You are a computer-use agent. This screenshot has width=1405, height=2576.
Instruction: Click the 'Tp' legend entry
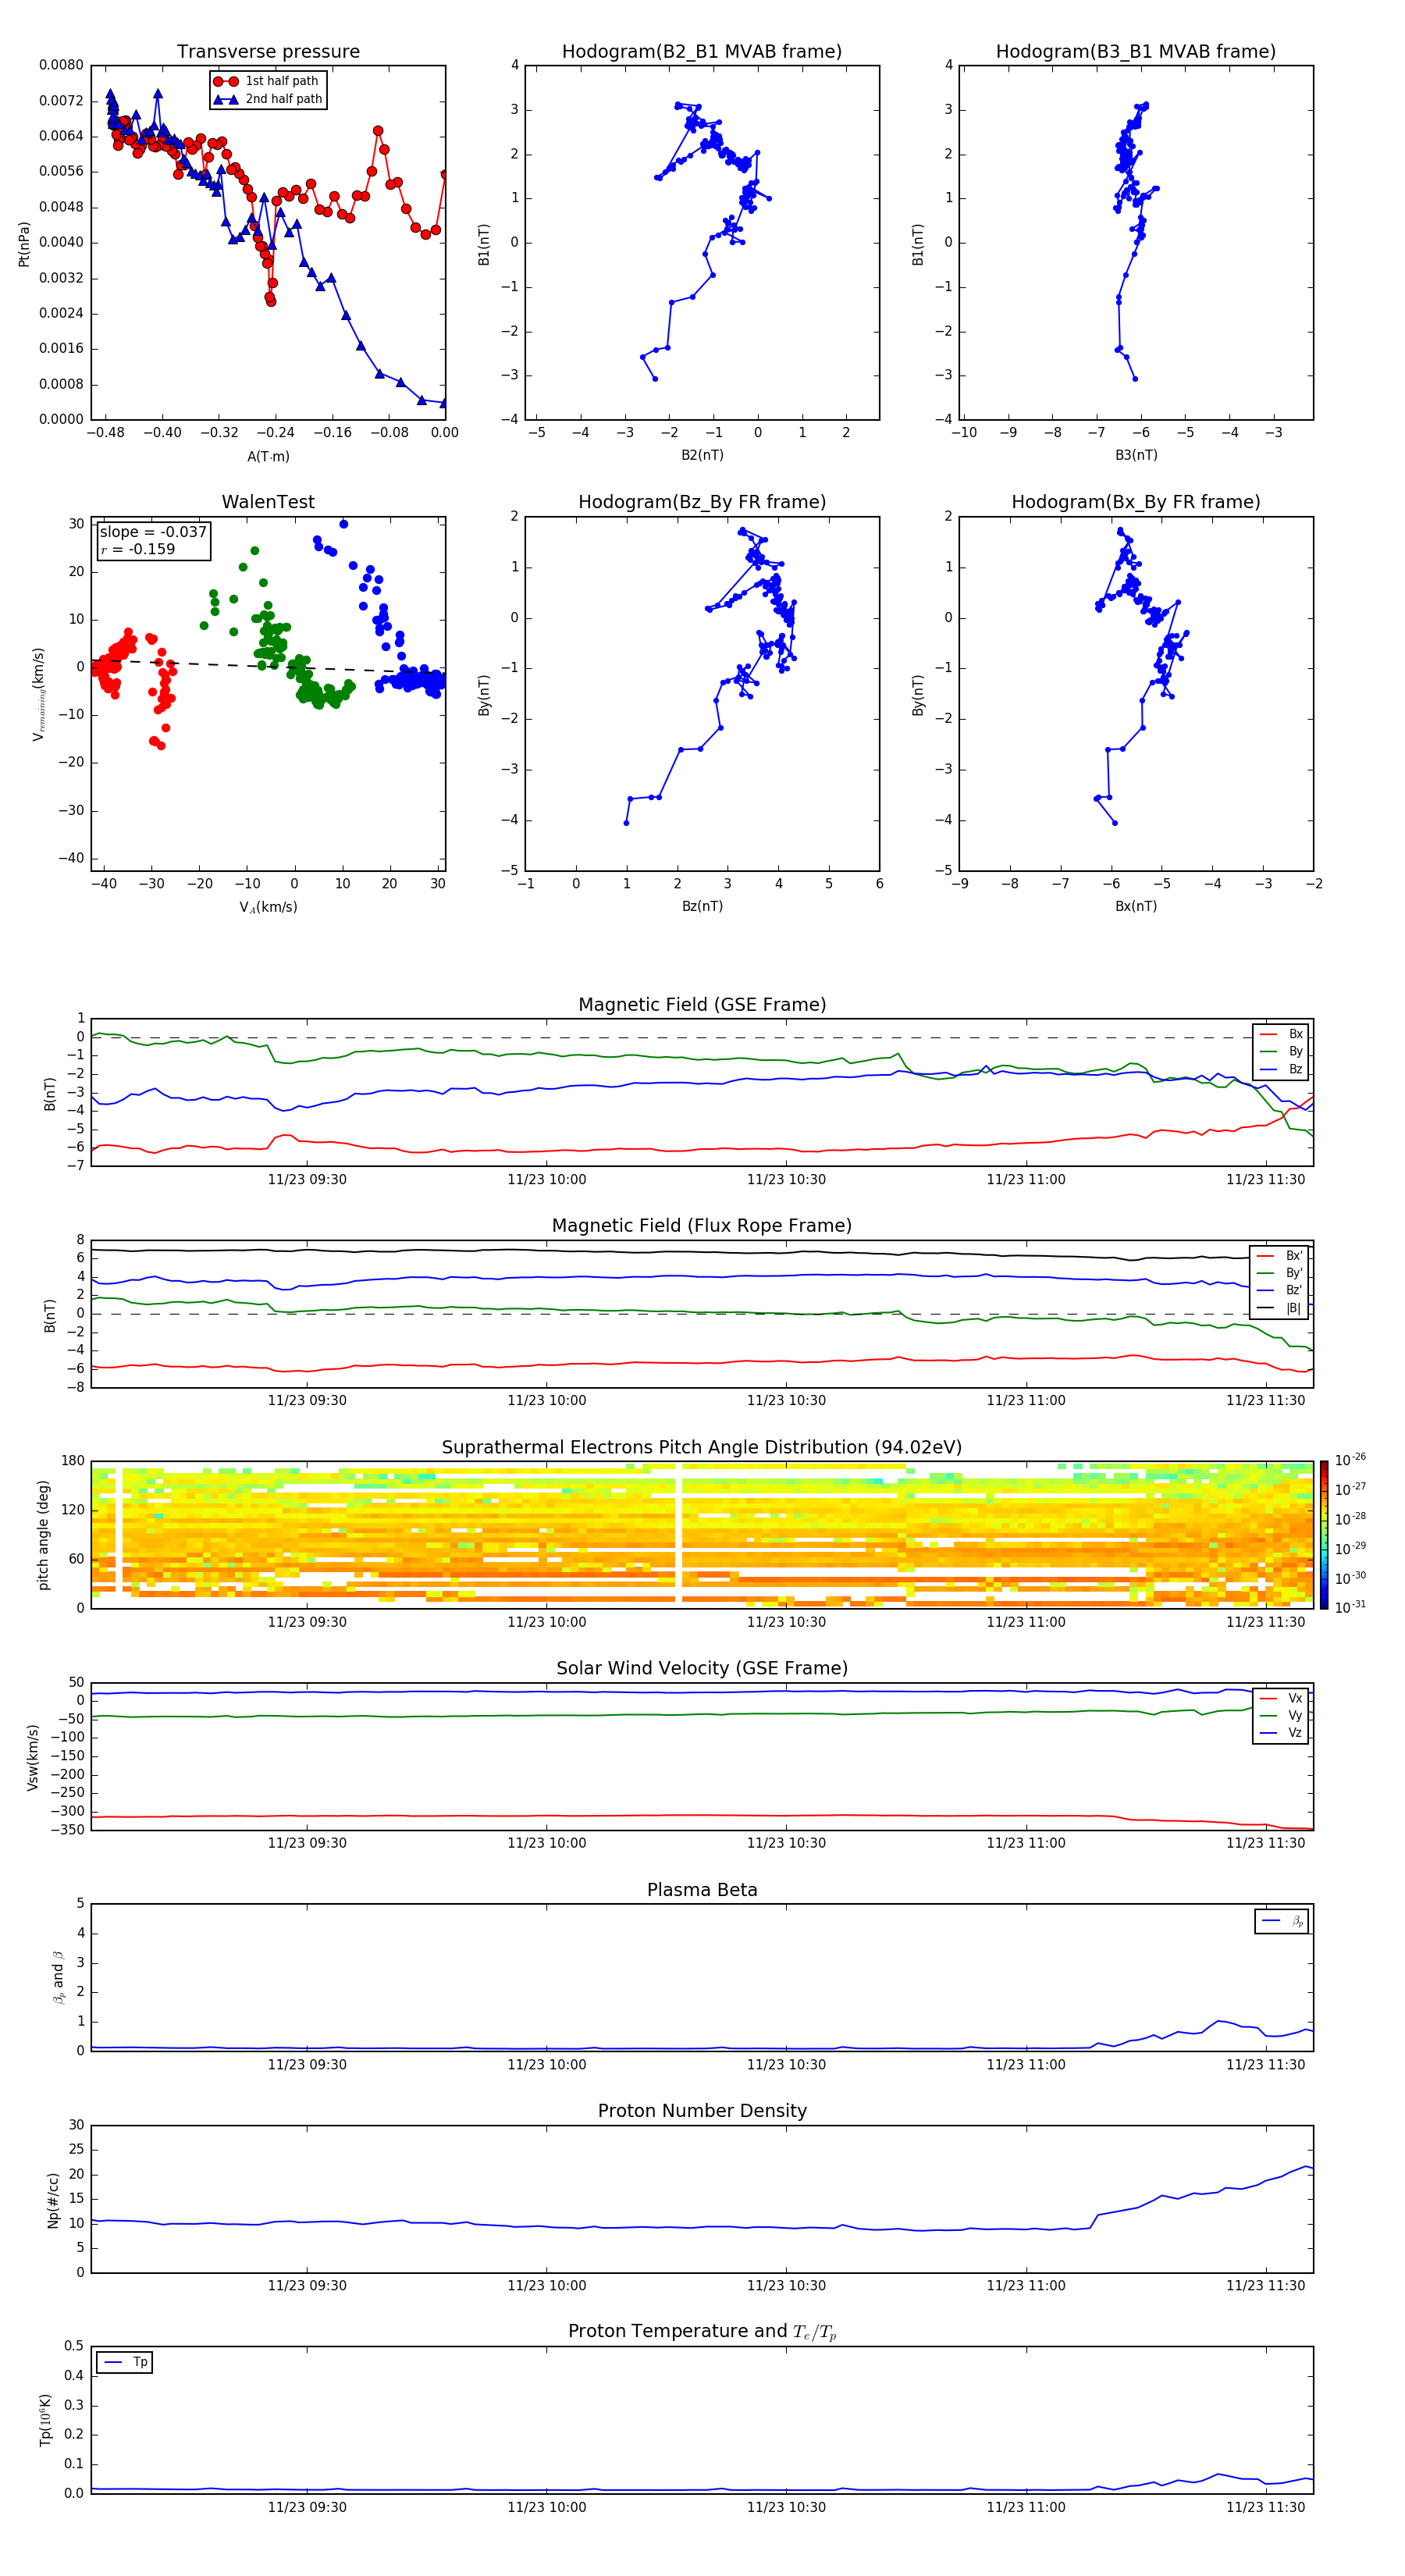pos(125,2362)
